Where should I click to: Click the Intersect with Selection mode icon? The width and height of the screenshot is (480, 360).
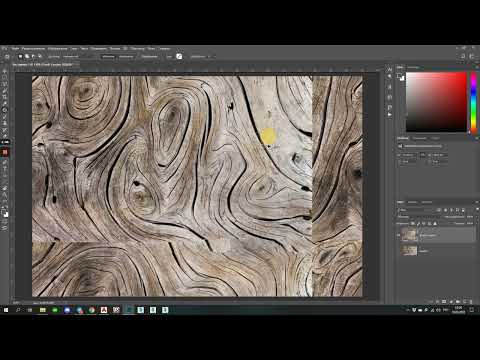coord(40,57)
